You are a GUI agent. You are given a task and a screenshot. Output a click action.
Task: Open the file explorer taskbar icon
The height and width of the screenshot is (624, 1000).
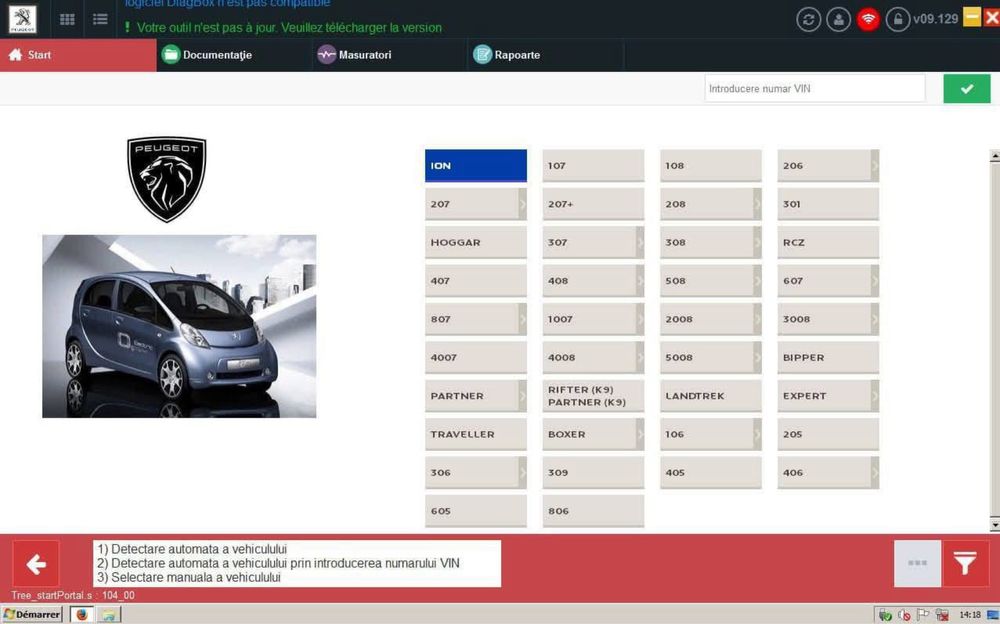pyautogui.click(x=108, y=614)
